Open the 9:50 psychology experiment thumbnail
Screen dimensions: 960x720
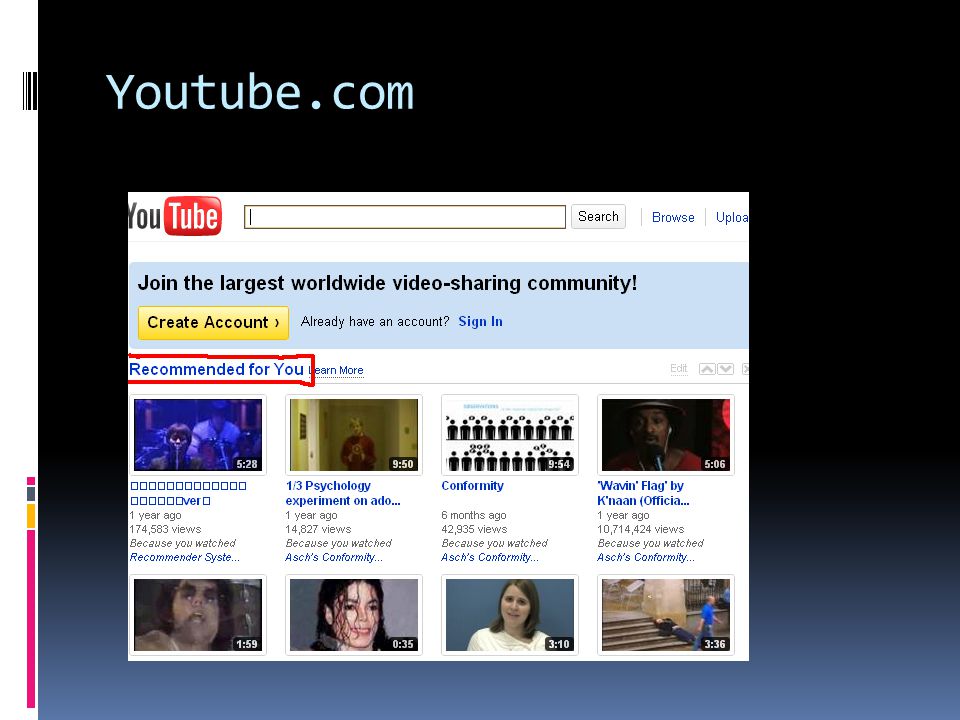[x=354, y=435]
